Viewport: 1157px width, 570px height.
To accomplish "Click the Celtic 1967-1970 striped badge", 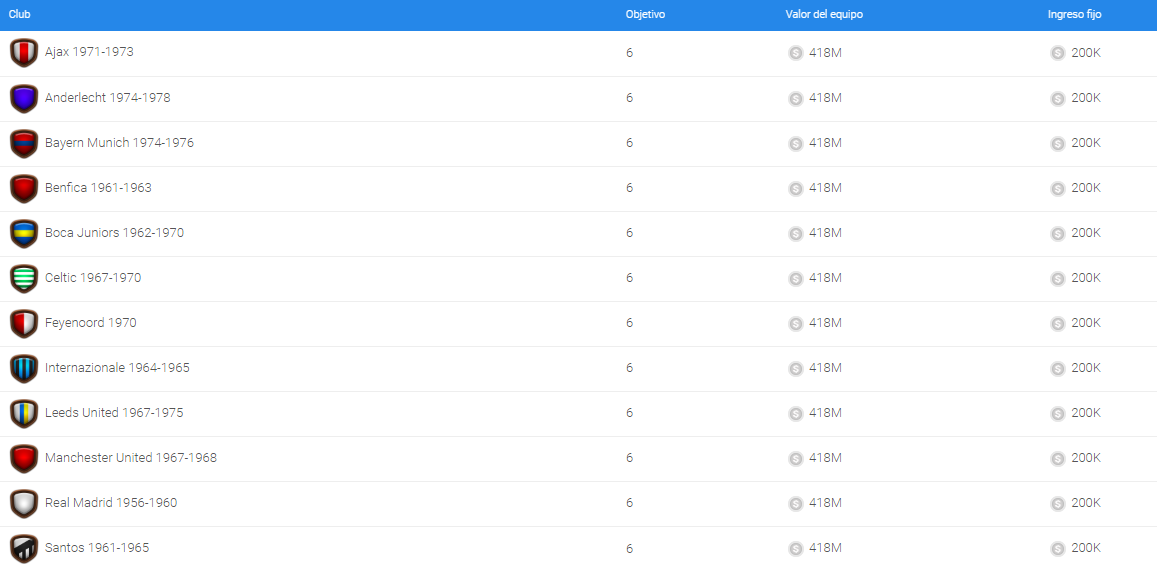I will (x=24, y=278).
